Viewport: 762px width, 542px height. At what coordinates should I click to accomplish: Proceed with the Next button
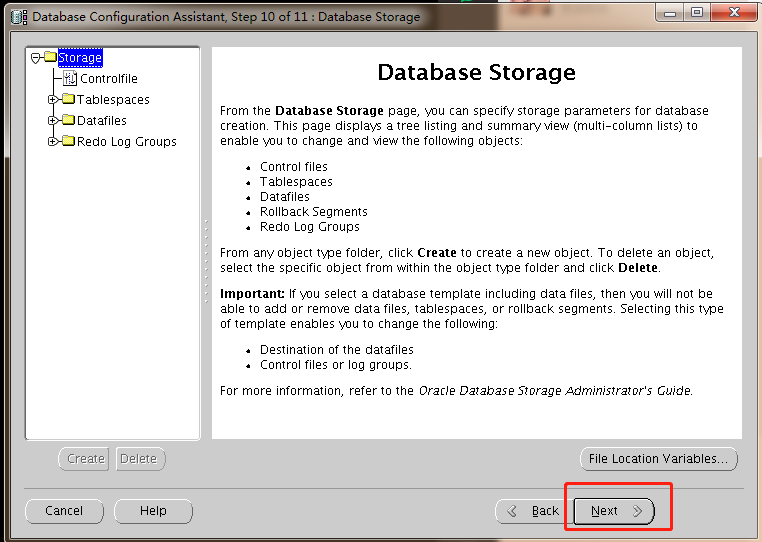(x=614, y=511)
